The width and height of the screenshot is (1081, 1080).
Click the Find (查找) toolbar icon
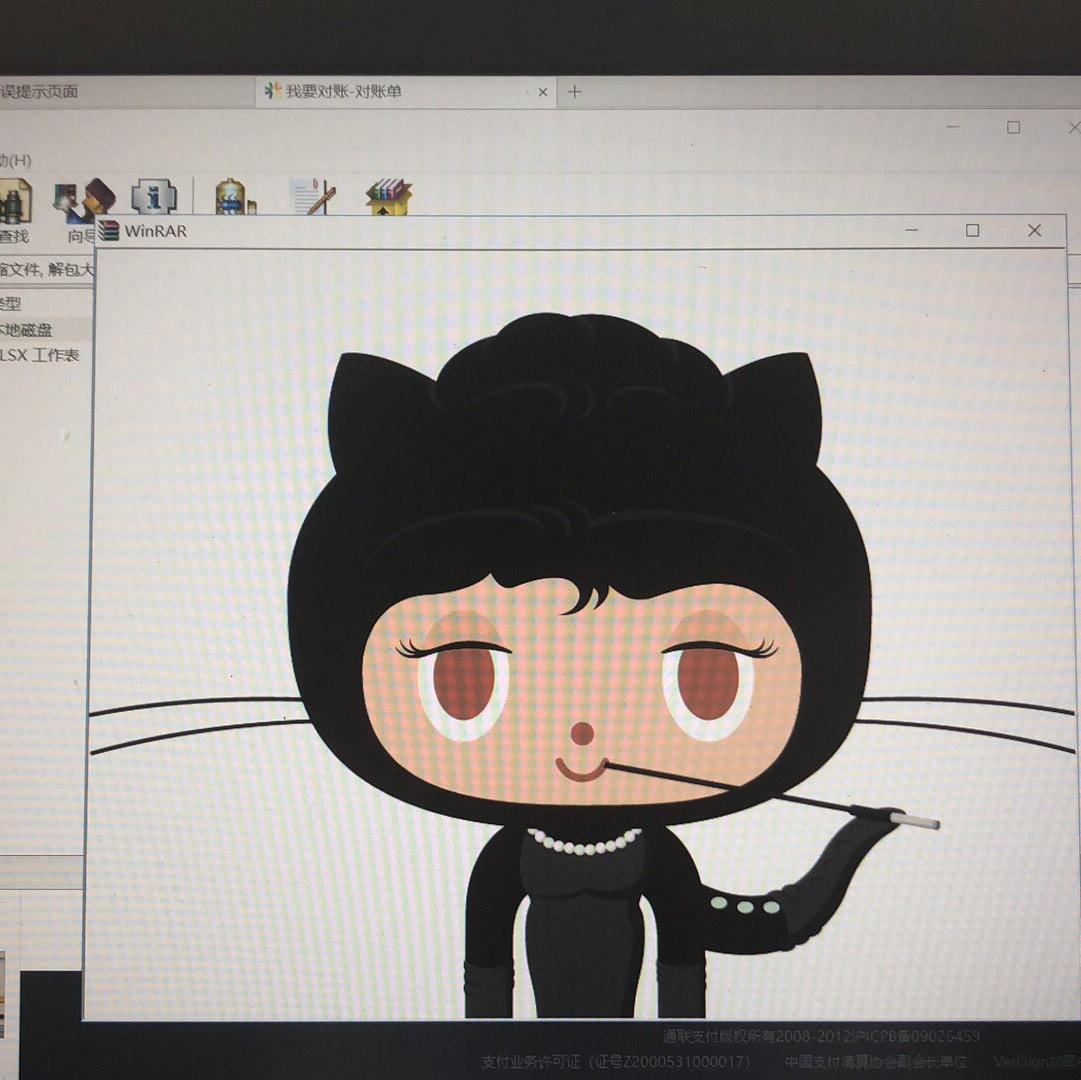14,203
